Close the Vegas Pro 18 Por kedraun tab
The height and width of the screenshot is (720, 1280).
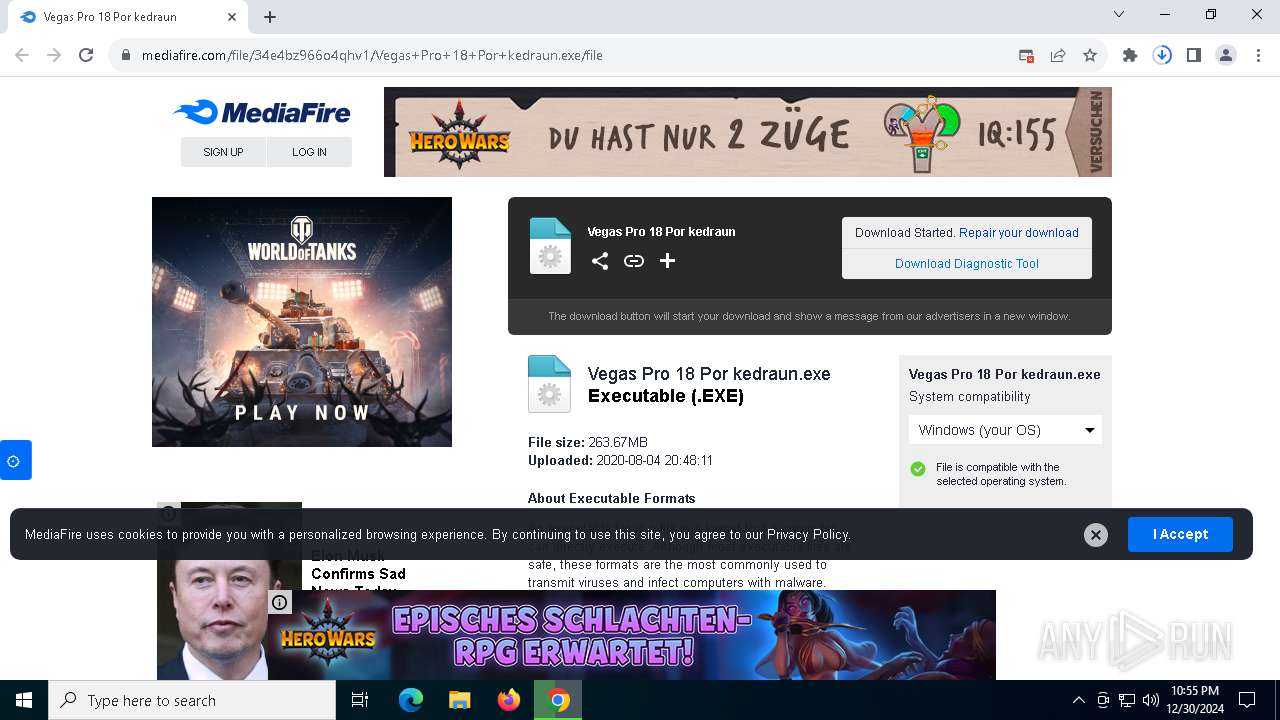click(232, 17)
